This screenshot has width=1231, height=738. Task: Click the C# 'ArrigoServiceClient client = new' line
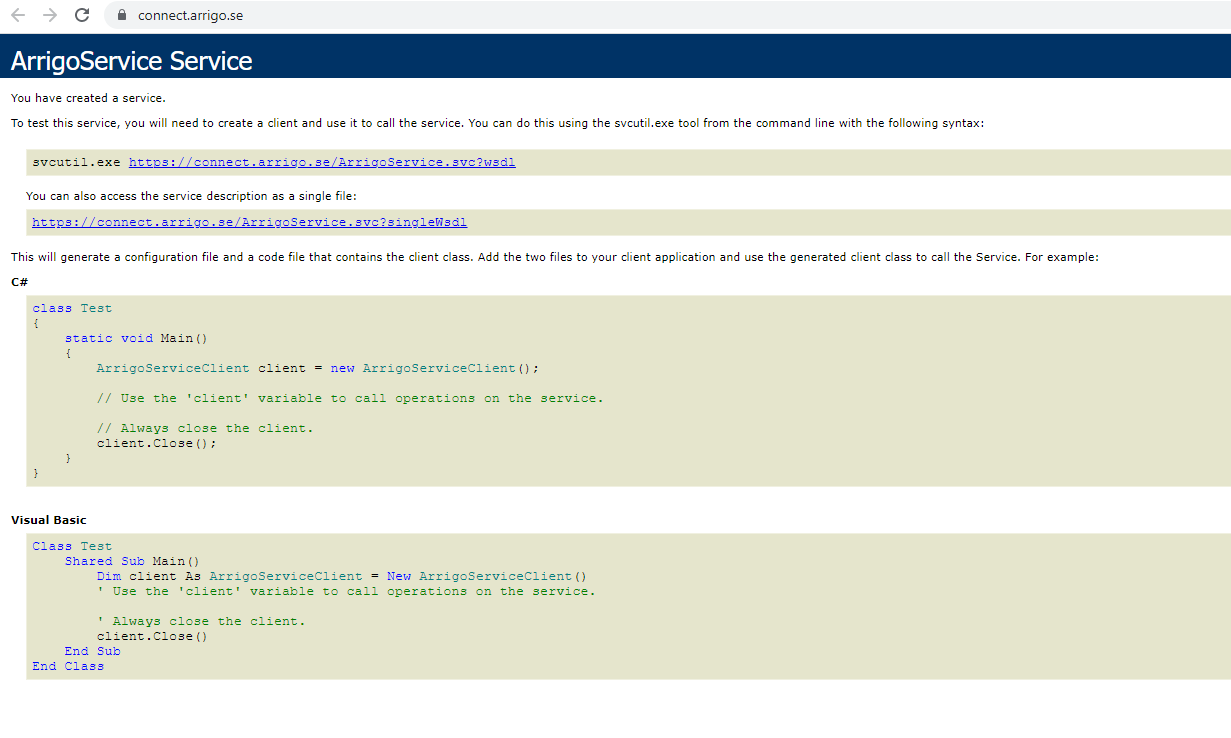coord(318,368)
